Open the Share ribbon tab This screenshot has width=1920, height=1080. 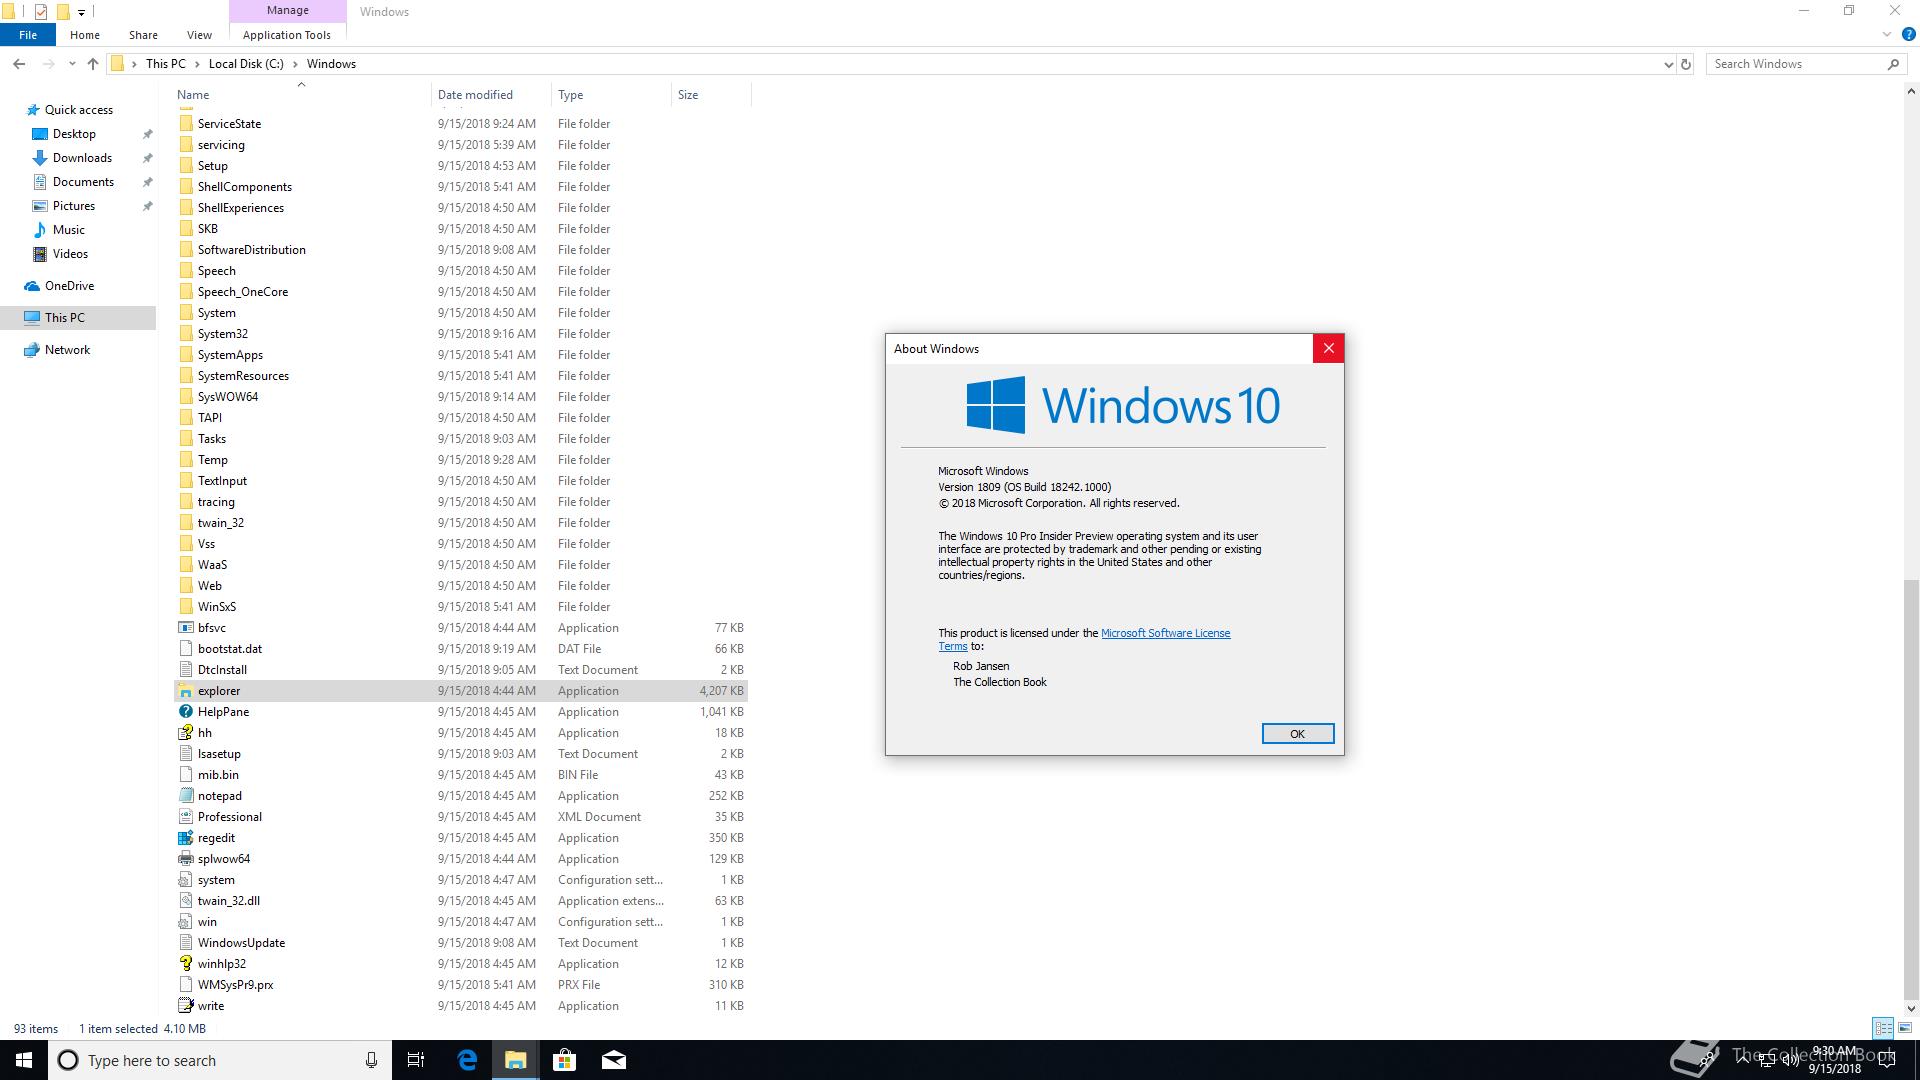coord(143,35)
